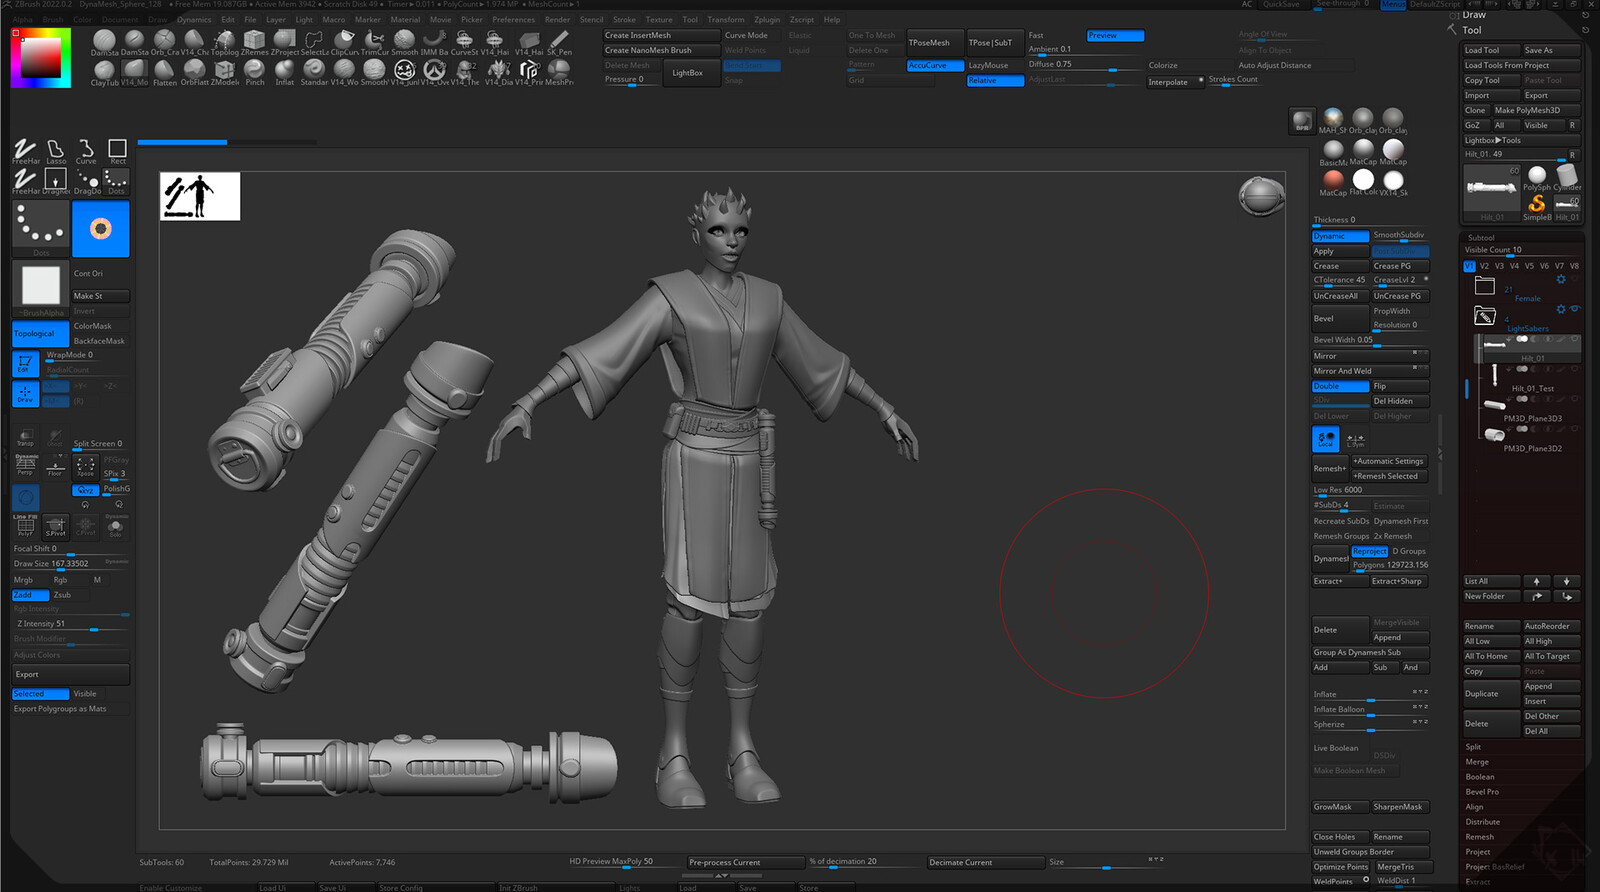Toggle Zadd mode

point(30,595)
